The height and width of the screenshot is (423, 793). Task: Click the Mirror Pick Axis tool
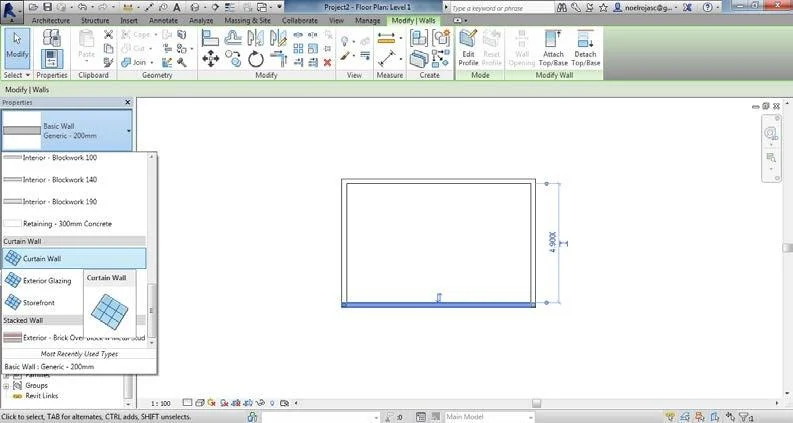coord(255,38)
